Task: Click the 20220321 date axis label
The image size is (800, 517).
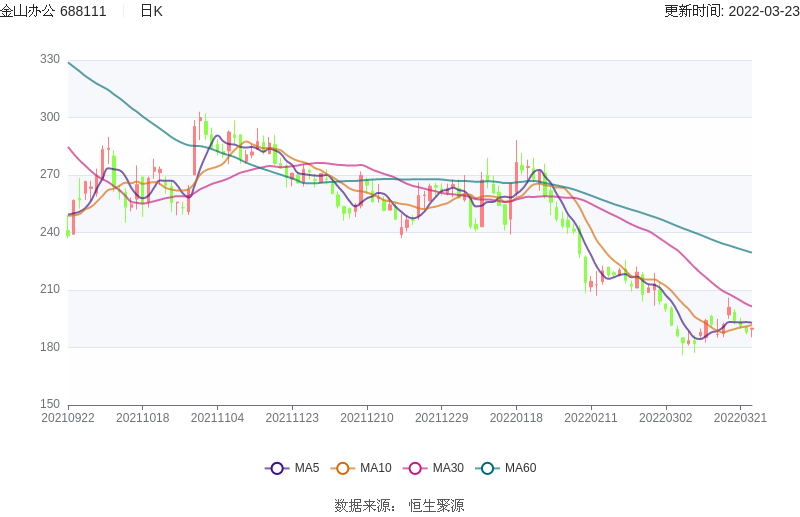Action: (x=740, y=418)
